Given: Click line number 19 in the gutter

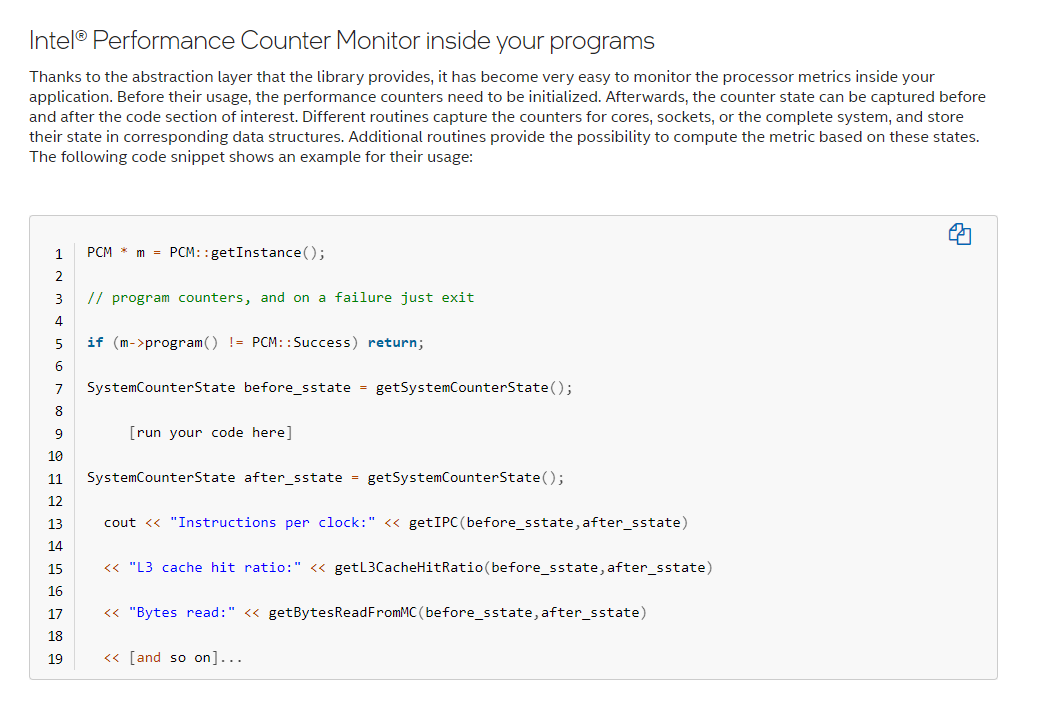Looking at the screenshot, I should pyautogui.click(x=56, y=659).
